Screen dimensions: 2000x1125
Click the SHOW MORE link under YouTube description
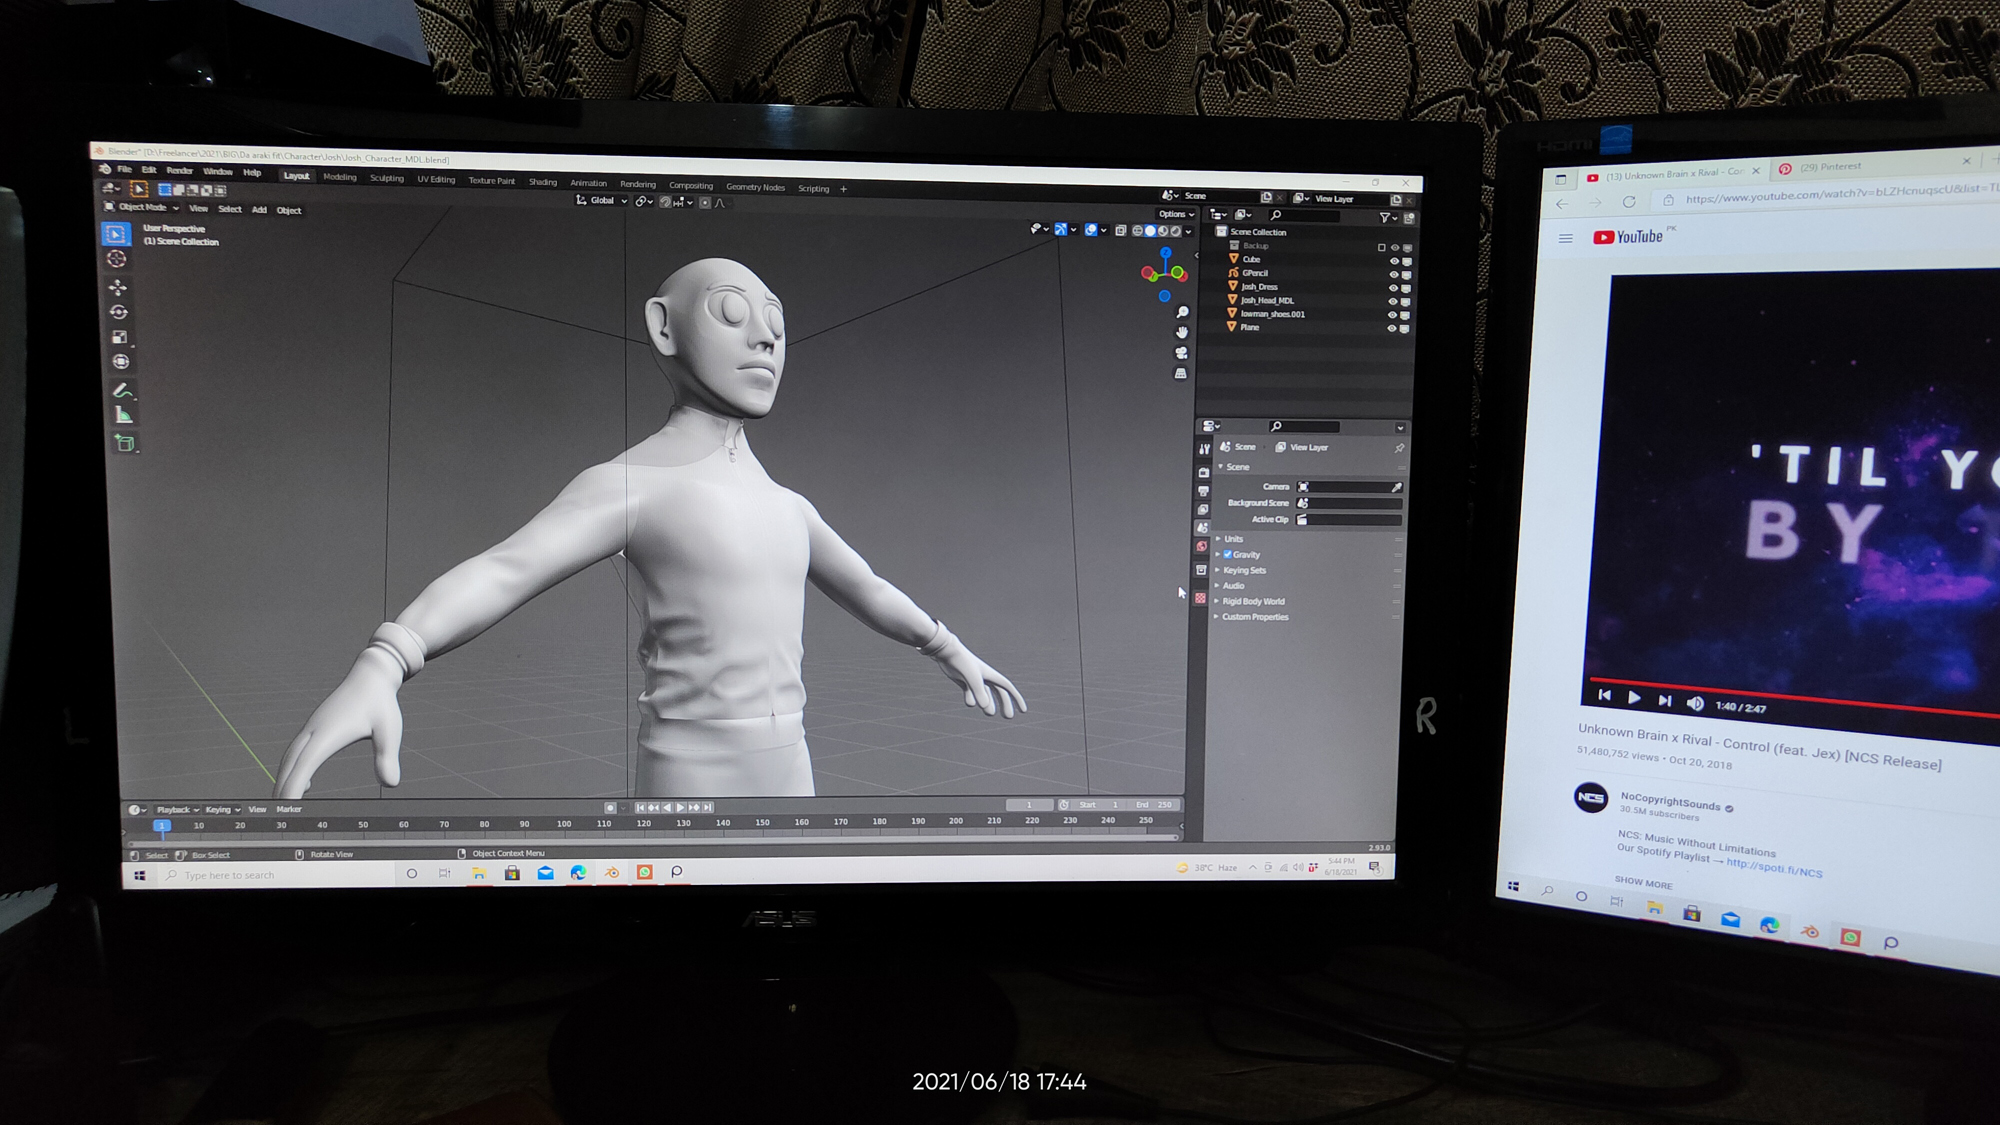coord(1643,882)
